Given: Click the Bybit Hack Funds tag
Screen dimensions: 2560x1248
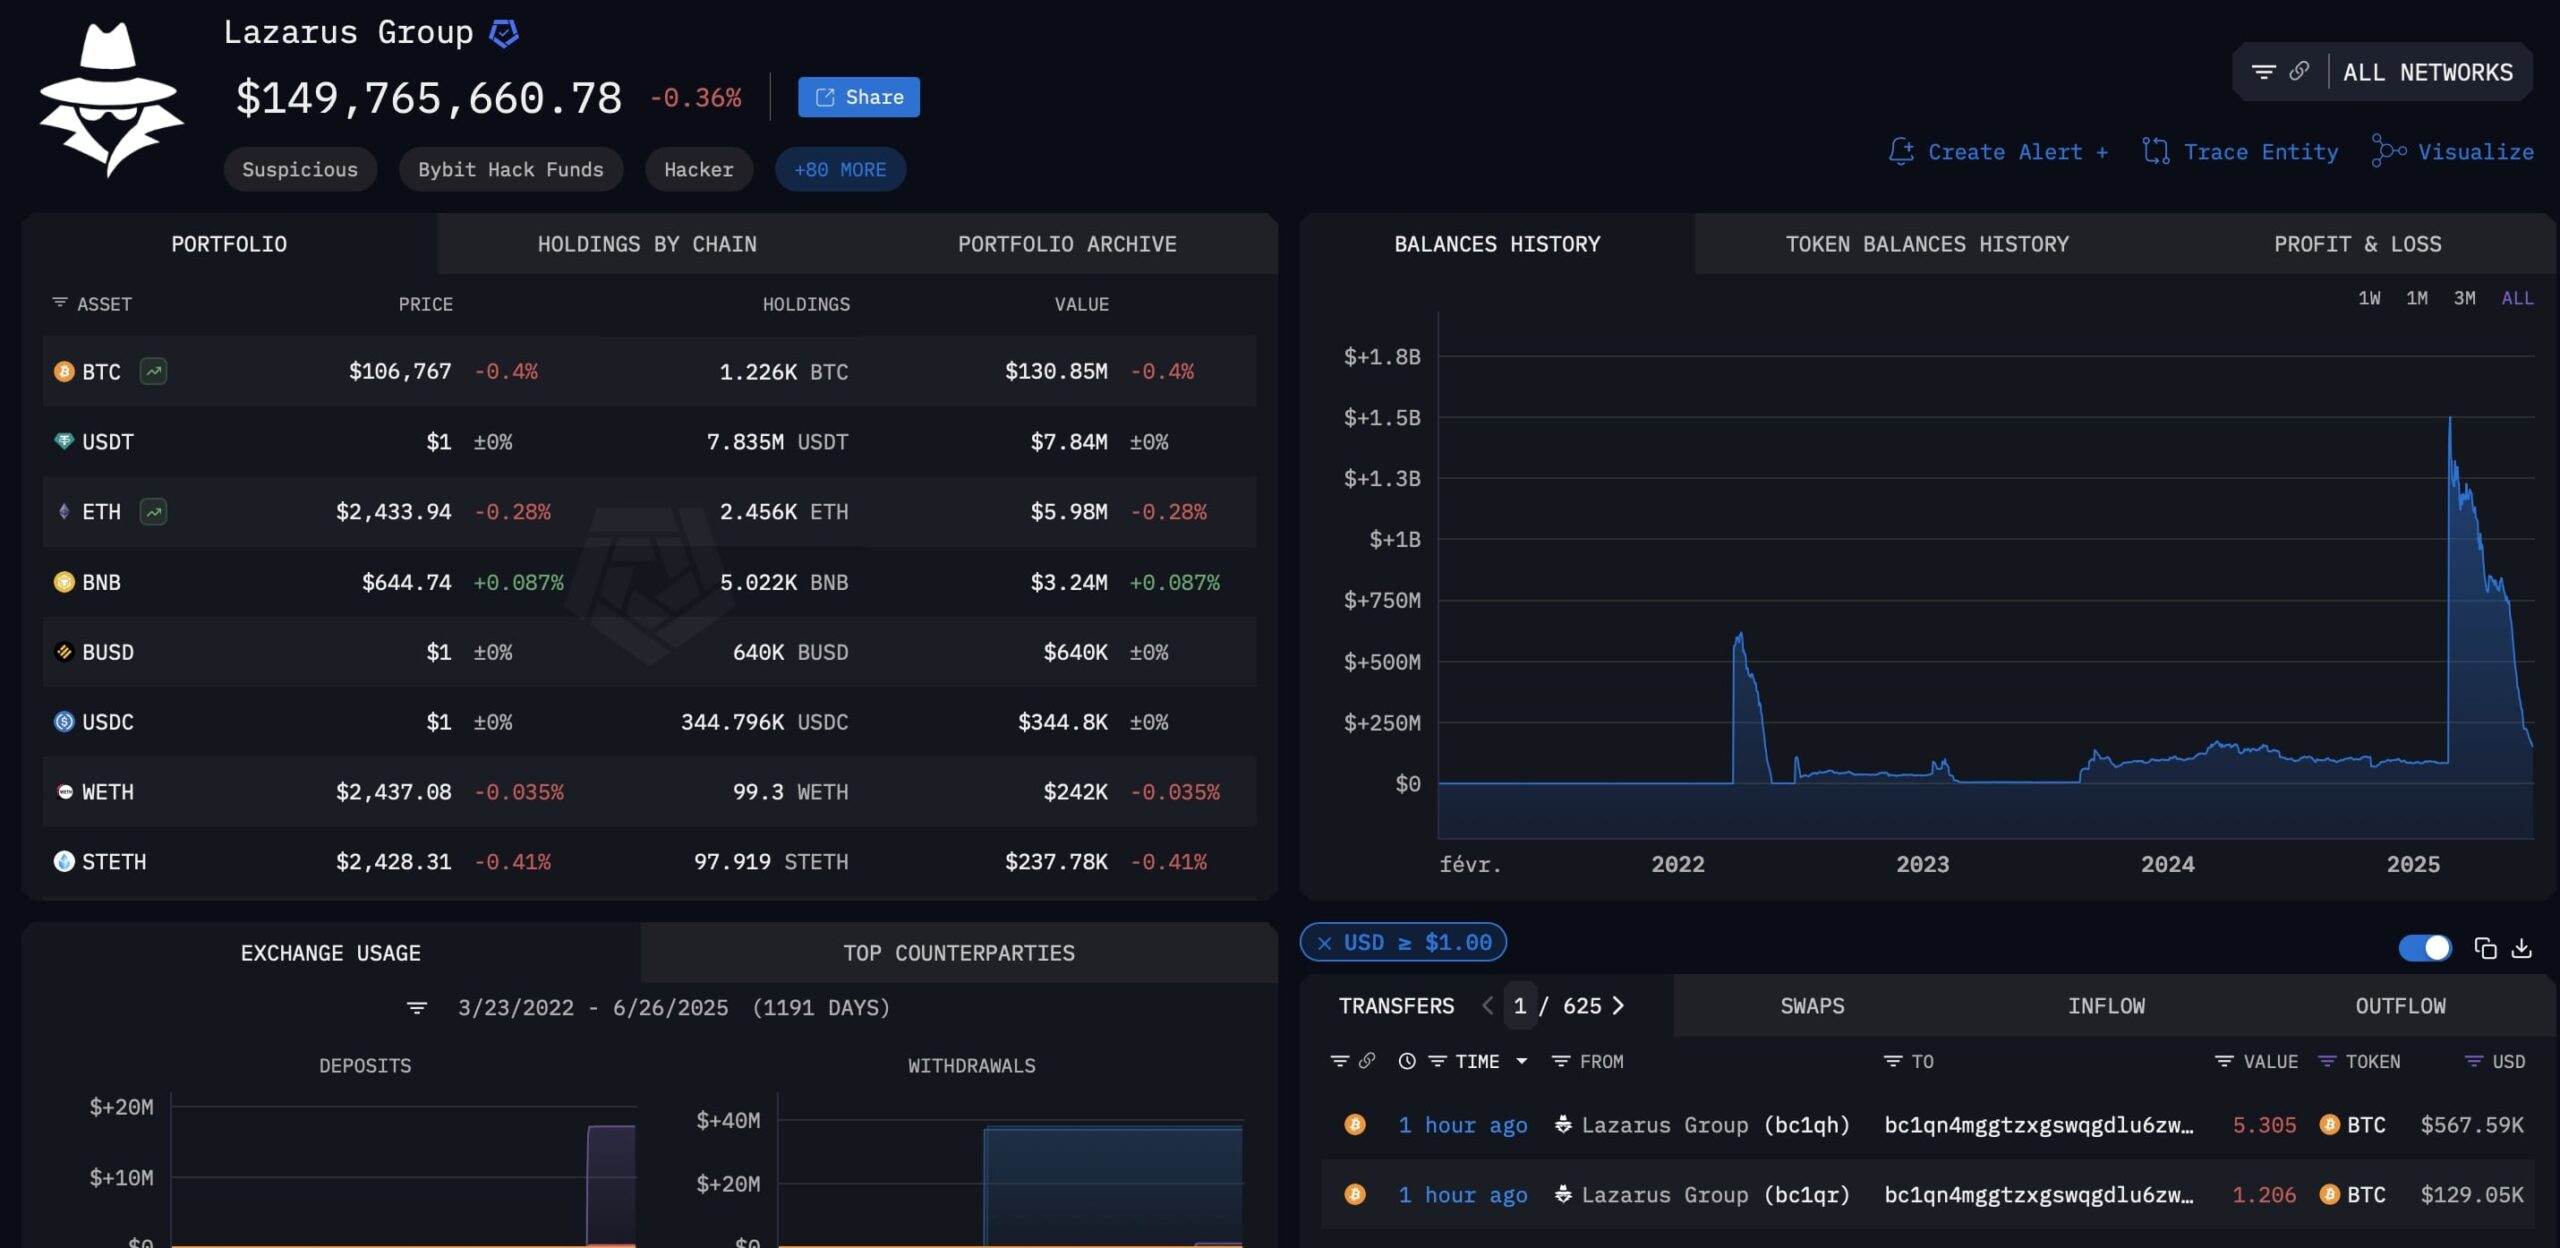Looking at the screenshot, I should 511,169.
